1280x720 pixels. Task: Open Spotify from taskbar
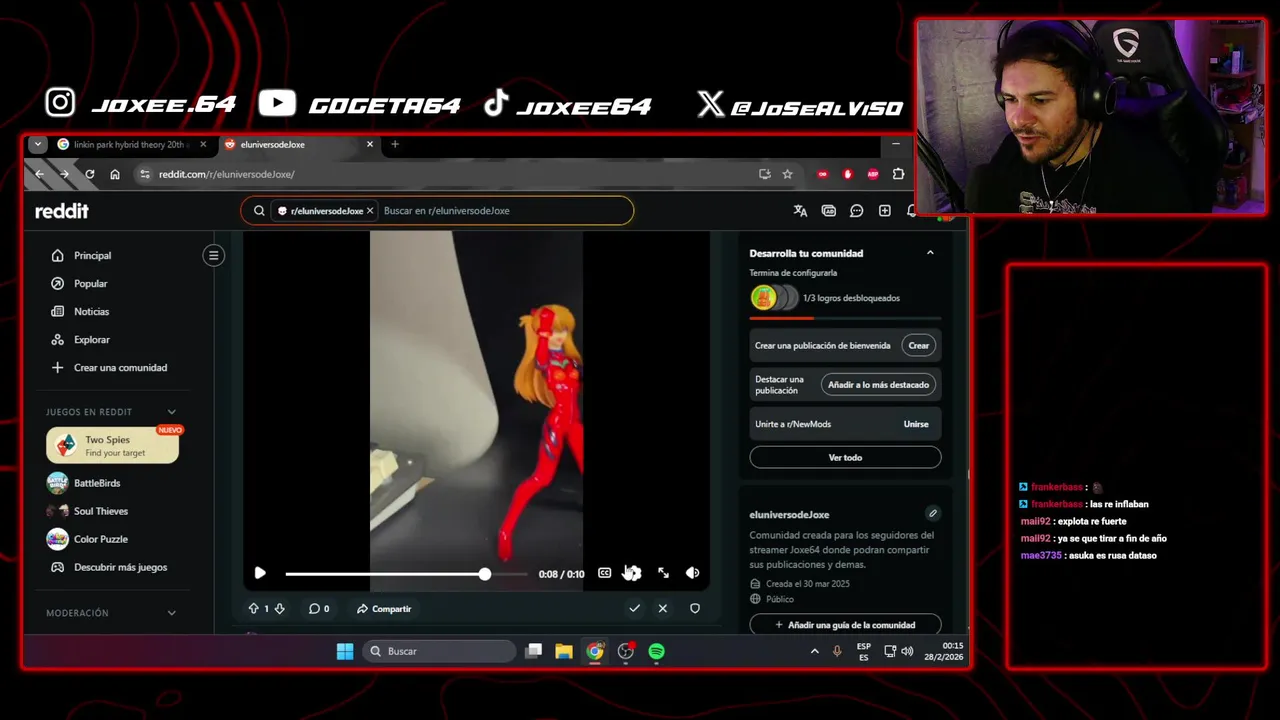click(x=657, y=651)
